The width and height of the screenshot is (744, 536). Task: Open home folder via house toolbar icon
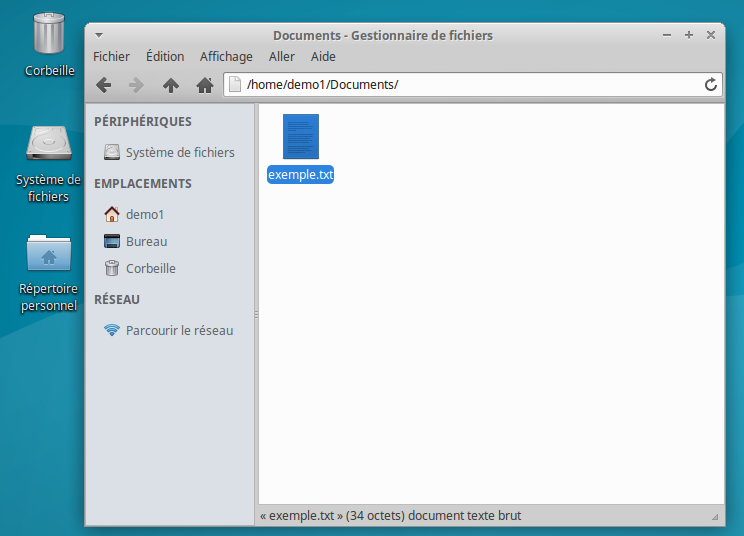click(x=205, y=85)
